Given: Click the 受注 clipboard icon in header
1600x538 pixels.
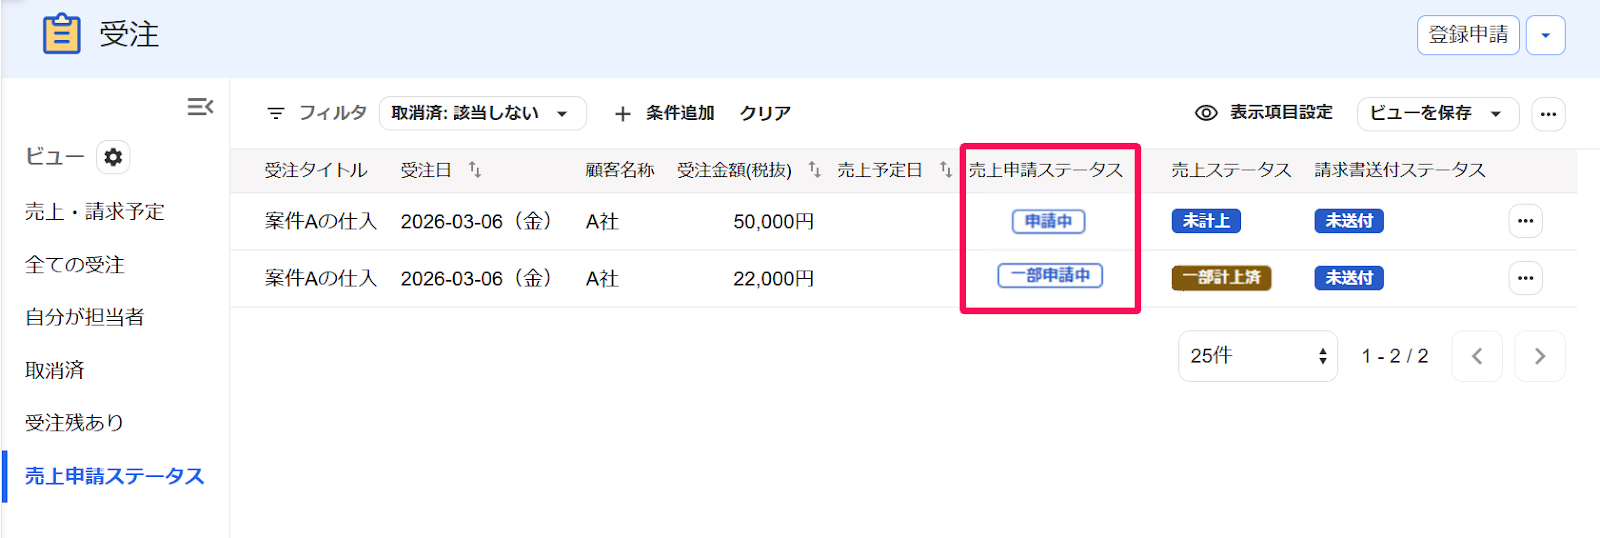Looking at the screenshot, I should [x=61, y=33].
